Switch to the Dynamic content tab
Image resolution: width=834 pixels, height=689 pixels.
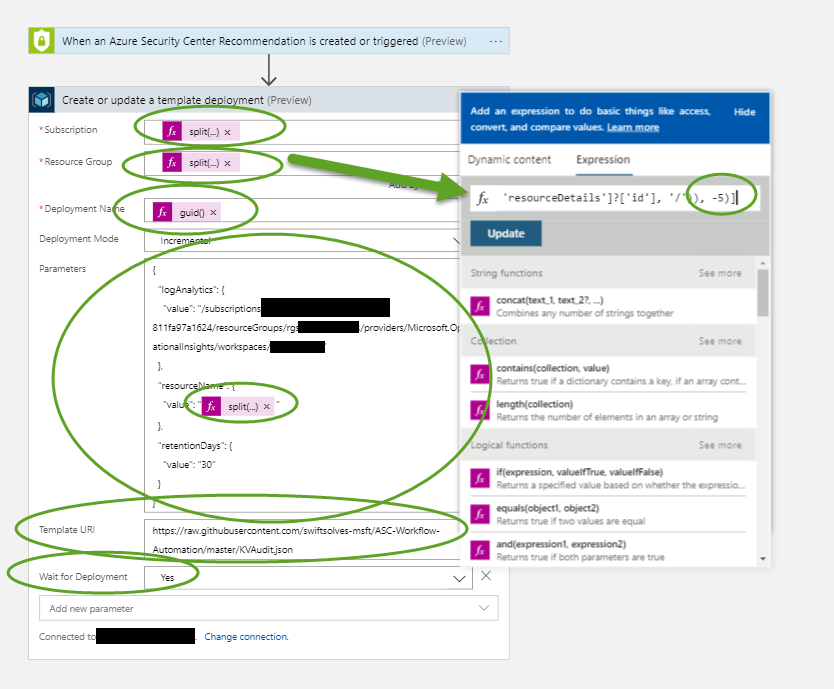(x=509, y=160)
